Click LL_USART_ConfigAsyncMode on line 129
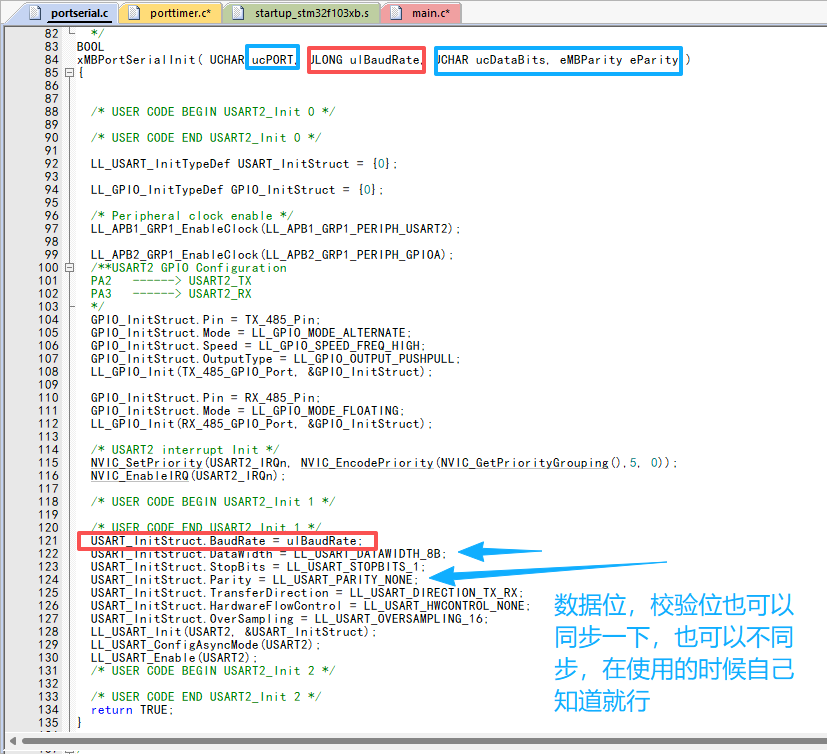The height and width of the screenshot is (754, 827). pyautogui.click(x=175, y=645)
